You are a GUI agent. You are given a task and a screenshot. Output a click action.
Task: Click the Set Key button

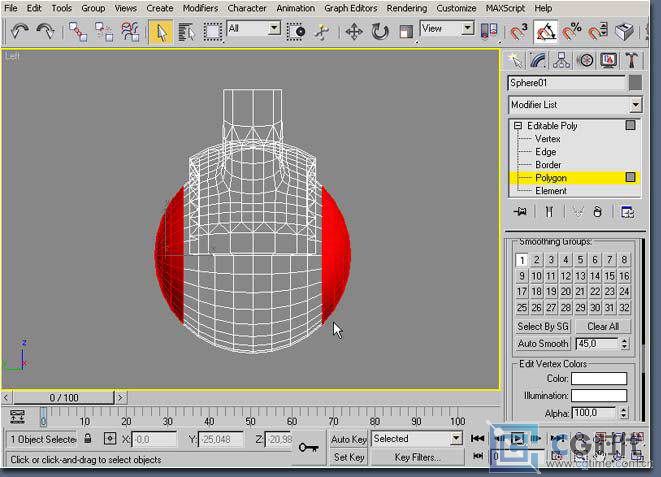[349, 457]
